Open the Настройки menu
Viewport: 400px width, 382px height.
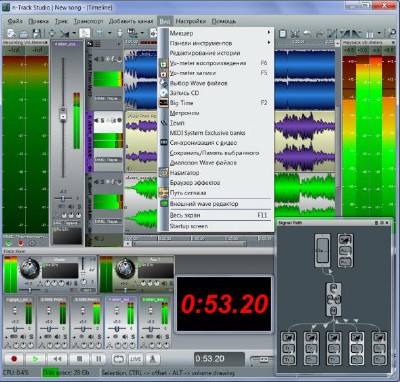click(191, 21)
